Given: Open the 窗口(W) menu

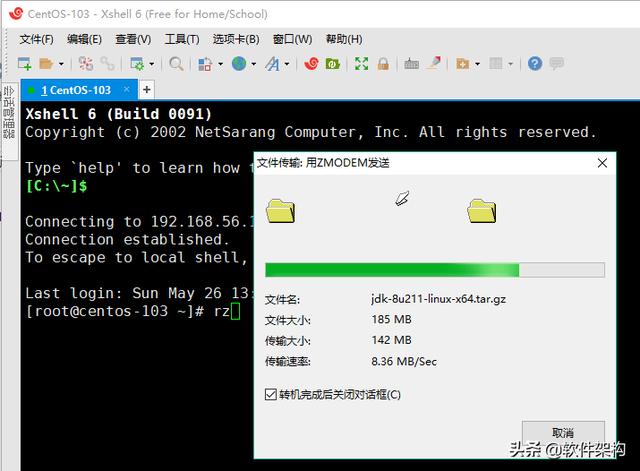Looking at the screenshot, I should click(x=292, y=39).
